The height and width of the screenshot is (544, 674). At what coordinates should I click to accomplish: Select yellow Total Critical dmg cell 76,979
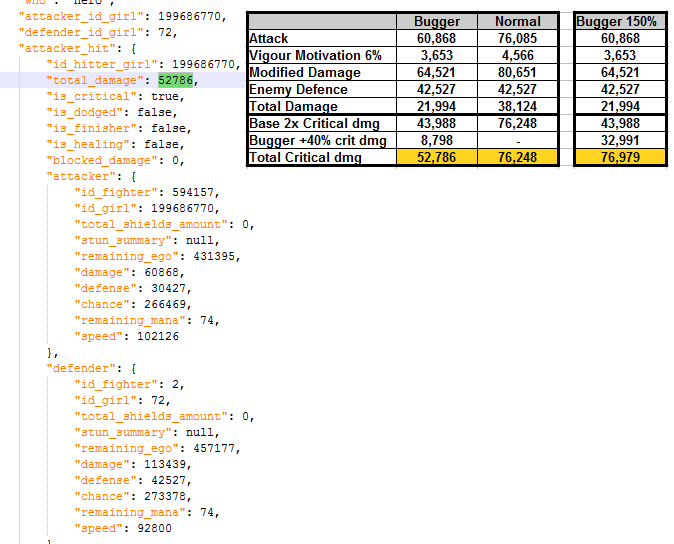[x=616, y=157]
